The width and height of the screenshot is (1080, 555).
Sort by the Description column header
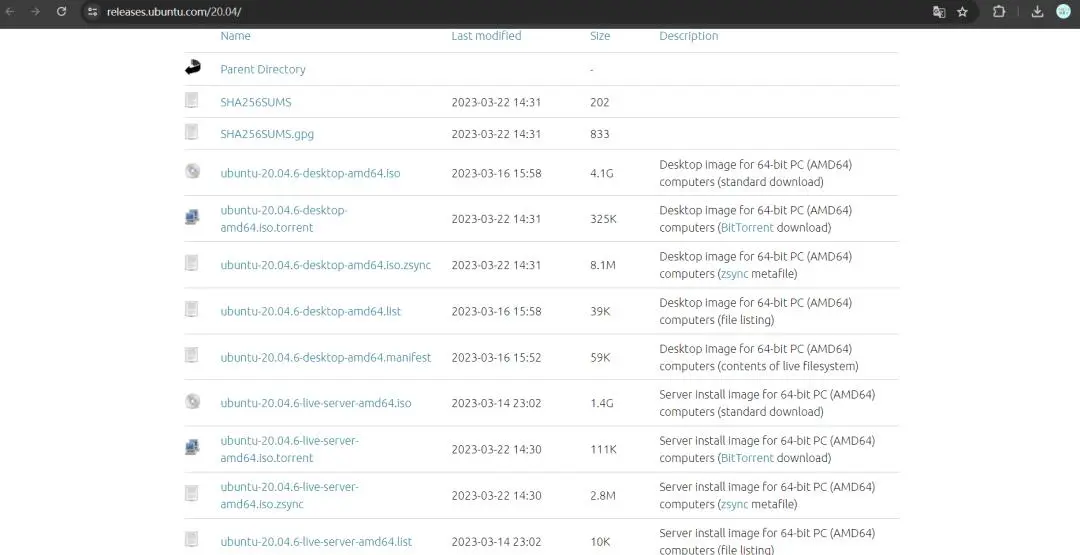click(689, 36)
